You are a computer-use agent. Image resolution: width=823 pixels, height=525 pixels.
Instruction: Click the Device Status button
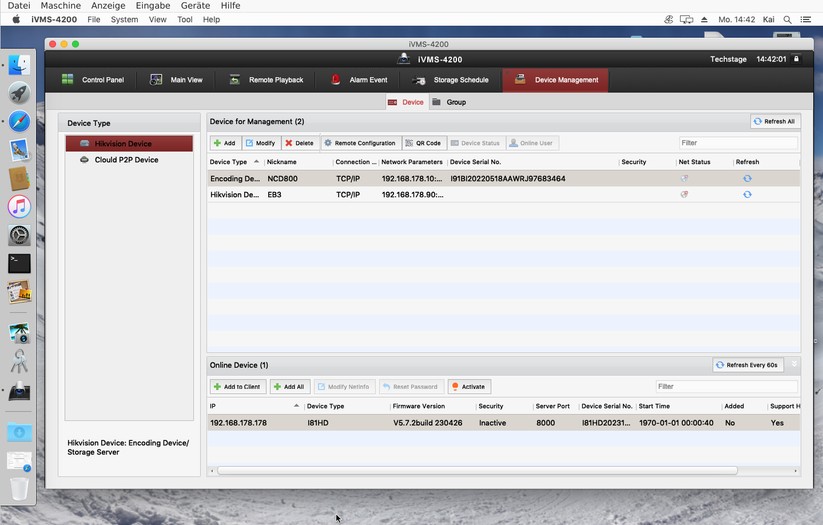click(476, 143)
